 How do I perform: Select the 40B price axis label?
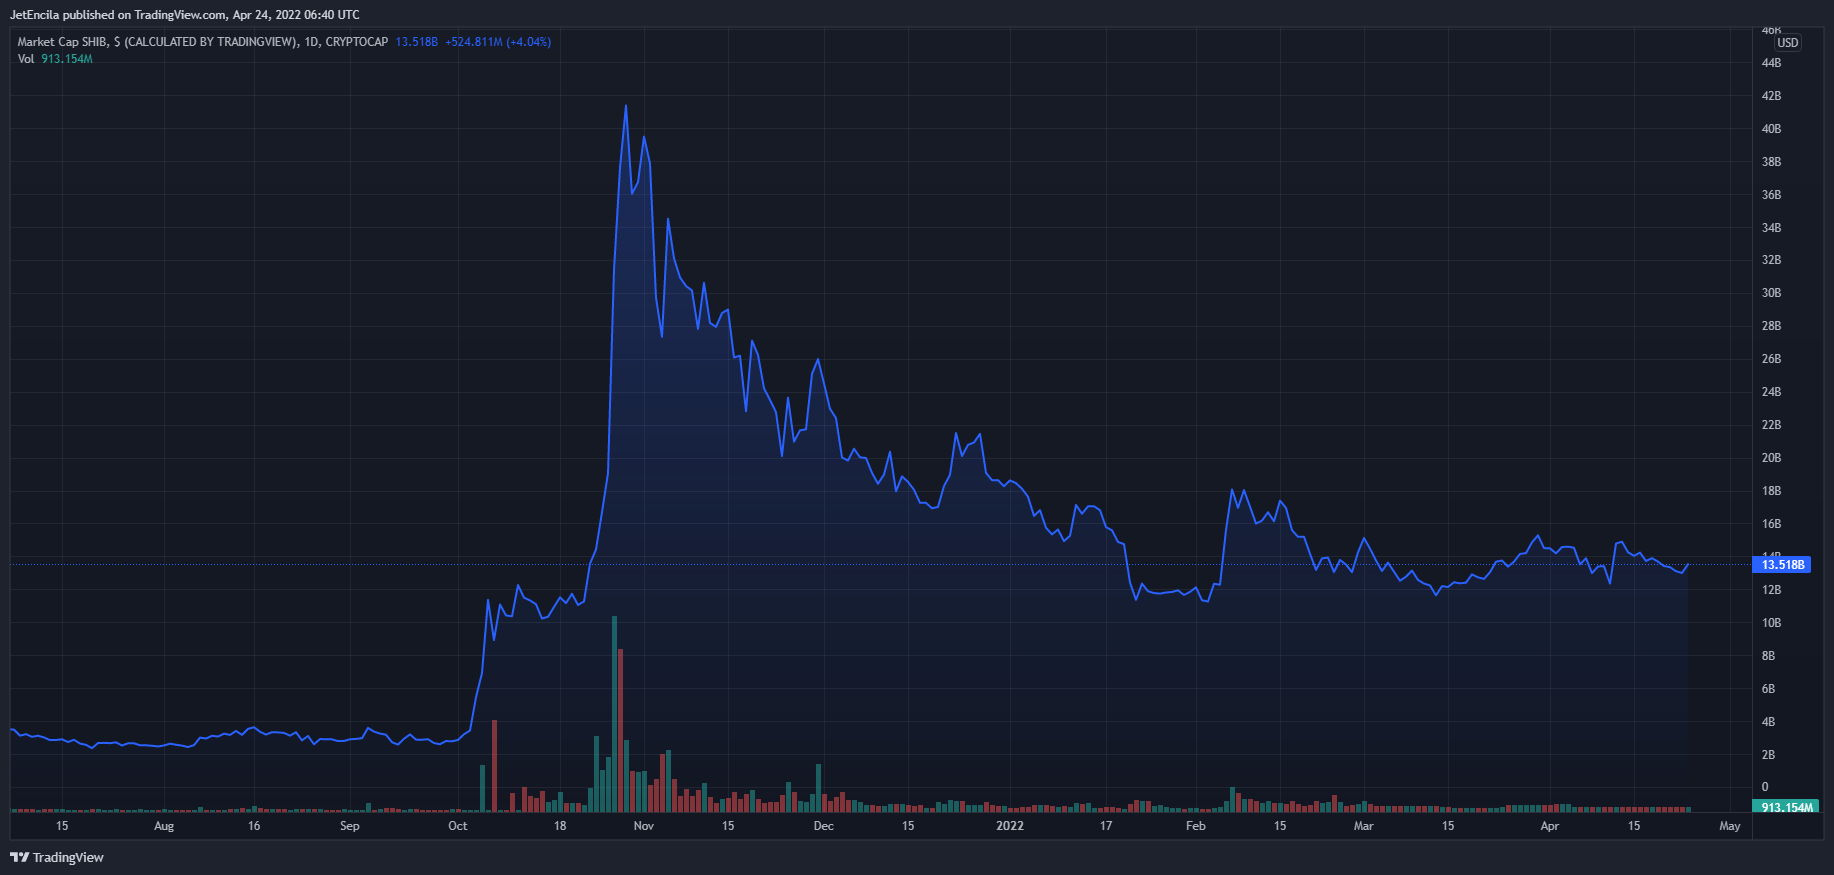[1771, 129]
